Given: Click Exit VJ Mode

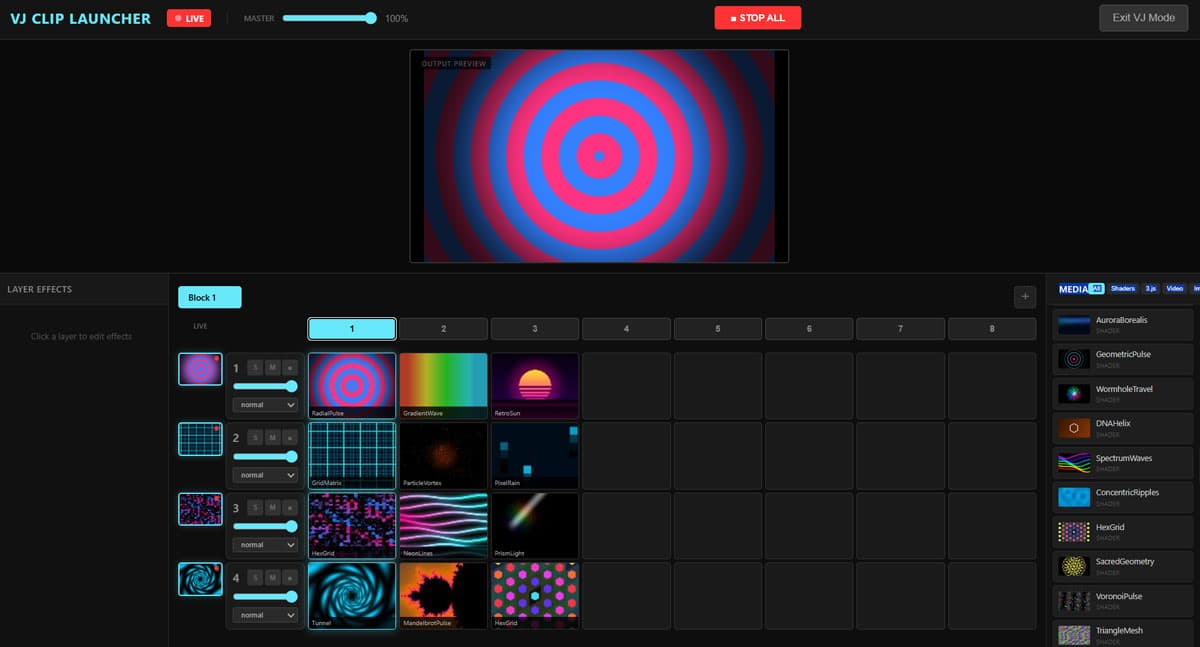Looking at the screenshot, I should [1142, 17].
